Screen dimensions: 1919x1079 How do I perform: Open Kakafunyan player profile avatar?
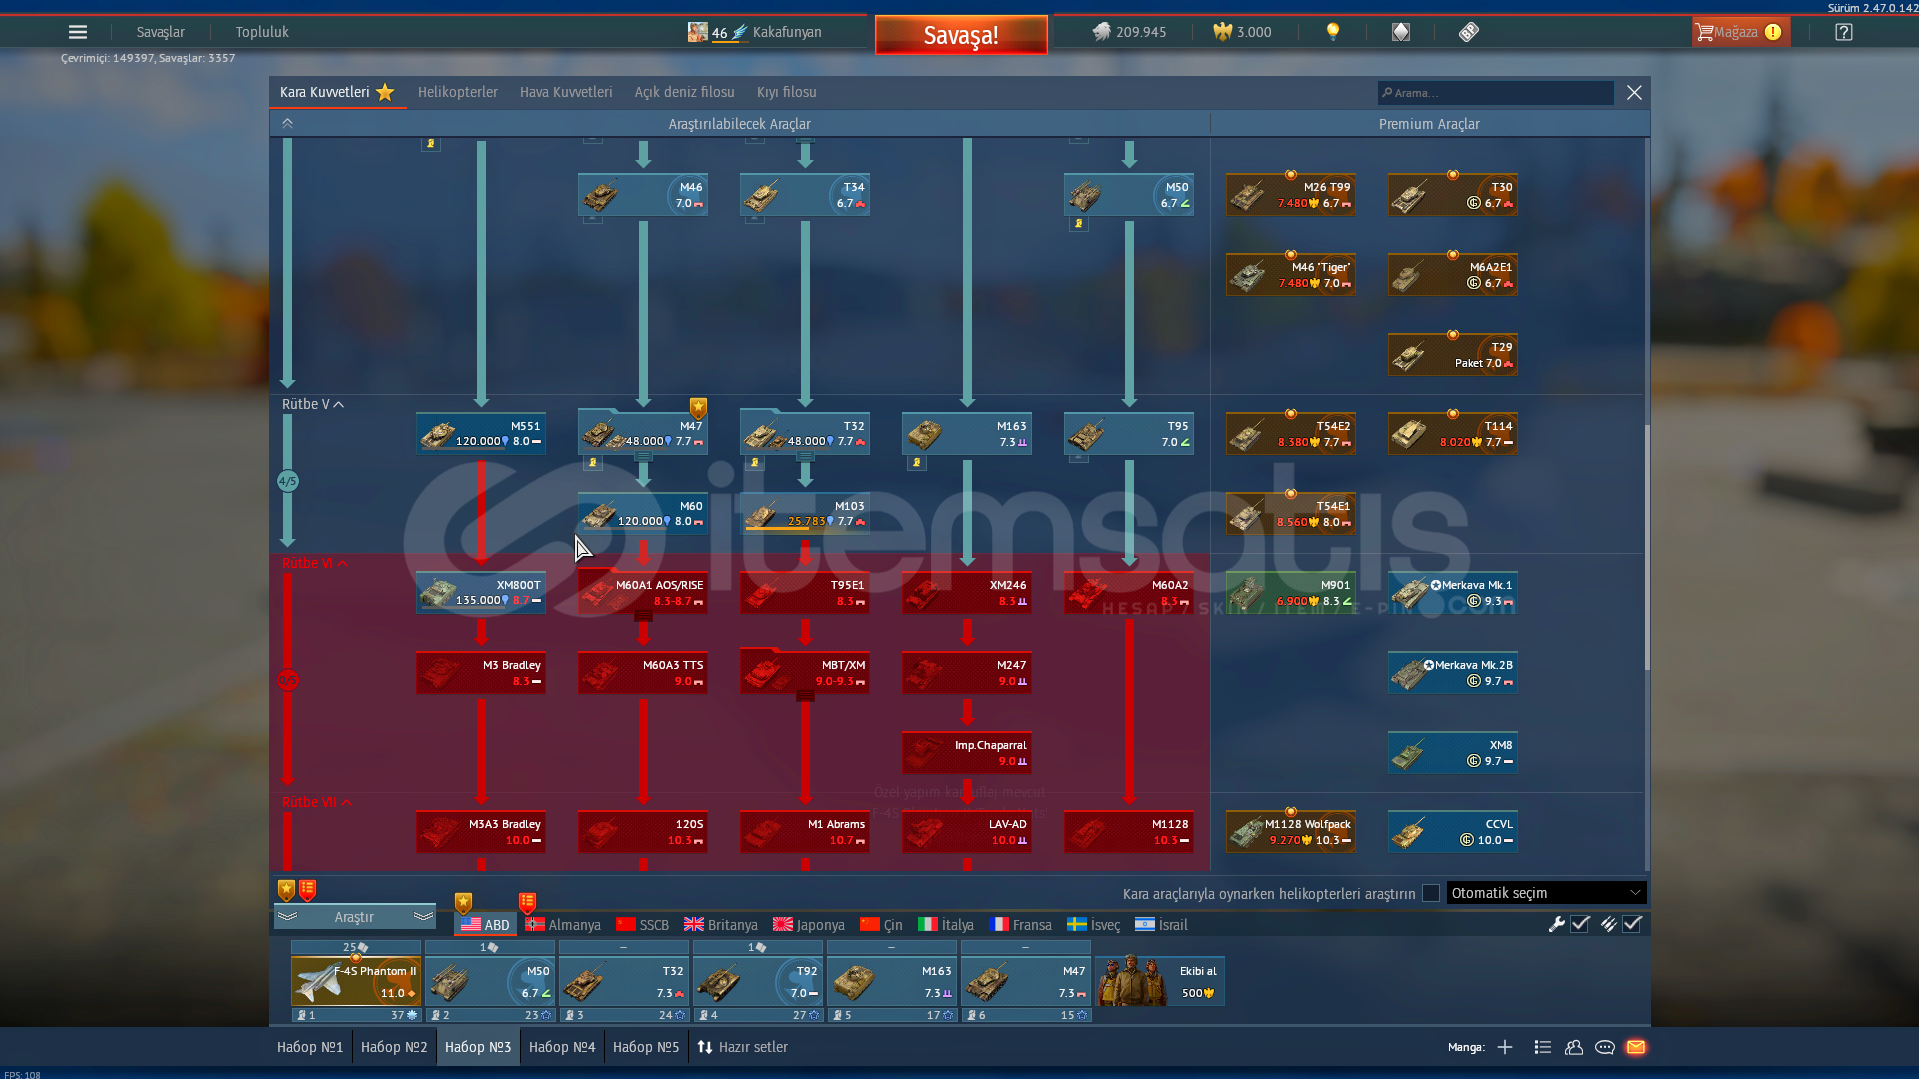pyautogui.click(x=697, y=32)
